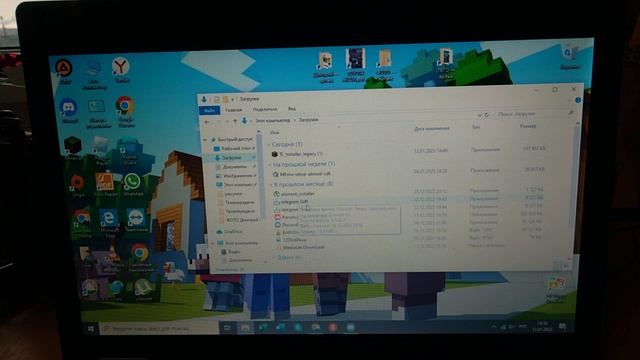
Task: Open the blue Файл tab in Explorer
Action: pos(209,110)
